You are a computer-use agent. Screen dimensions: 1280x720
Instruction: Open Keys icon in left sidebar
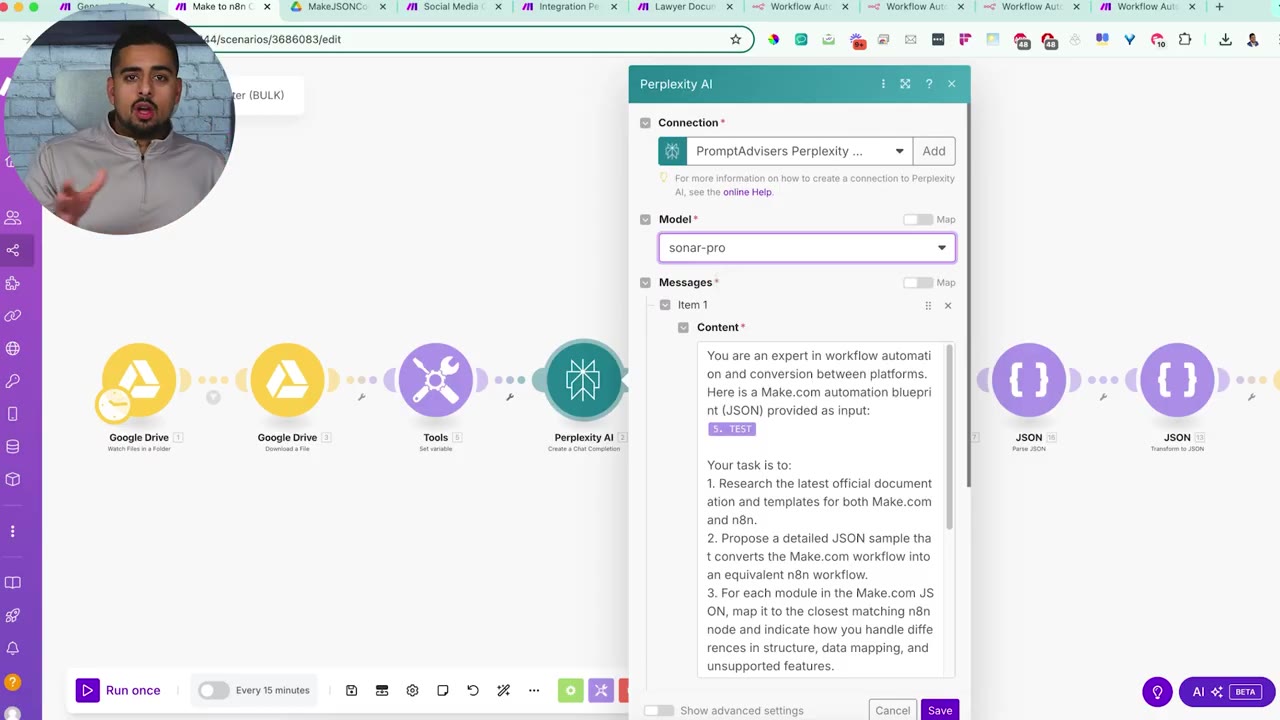click(x=13, y=381)
